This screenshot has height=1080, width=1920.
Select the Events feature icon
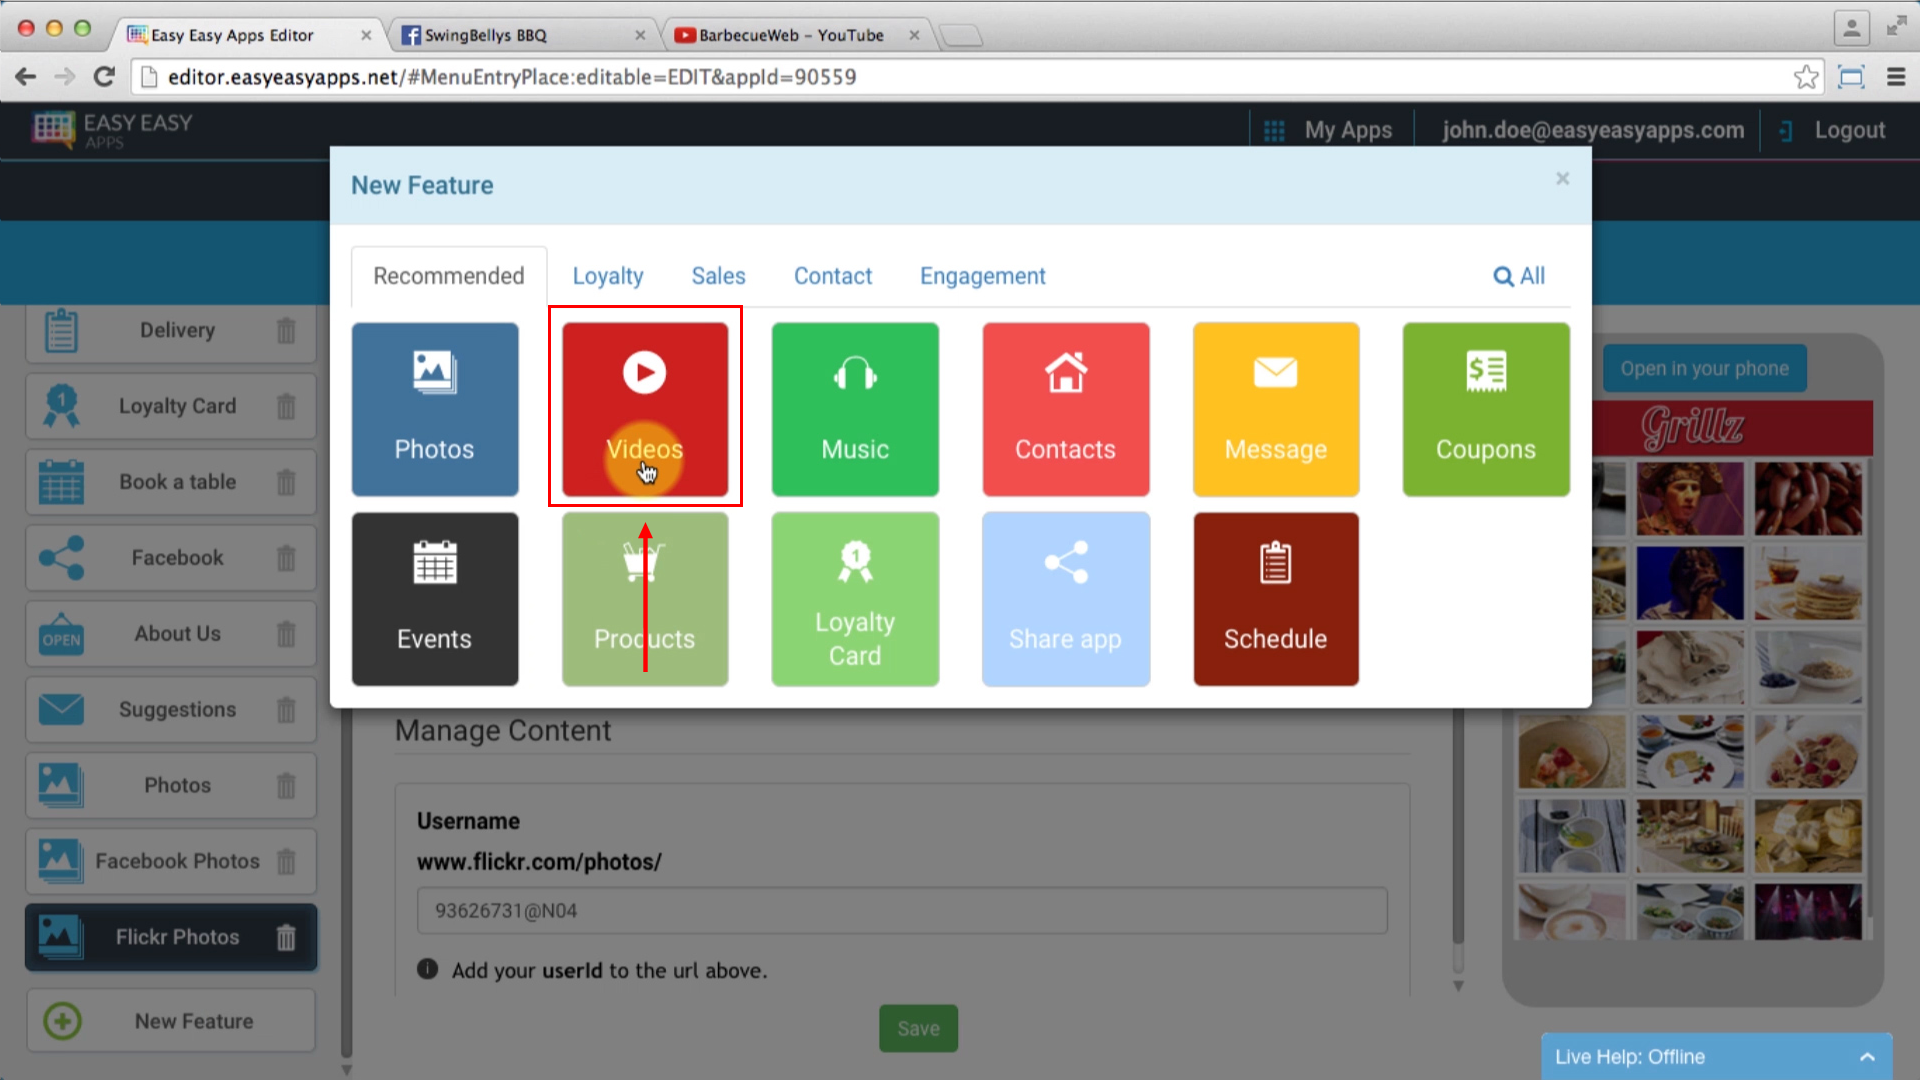[434, 599]
